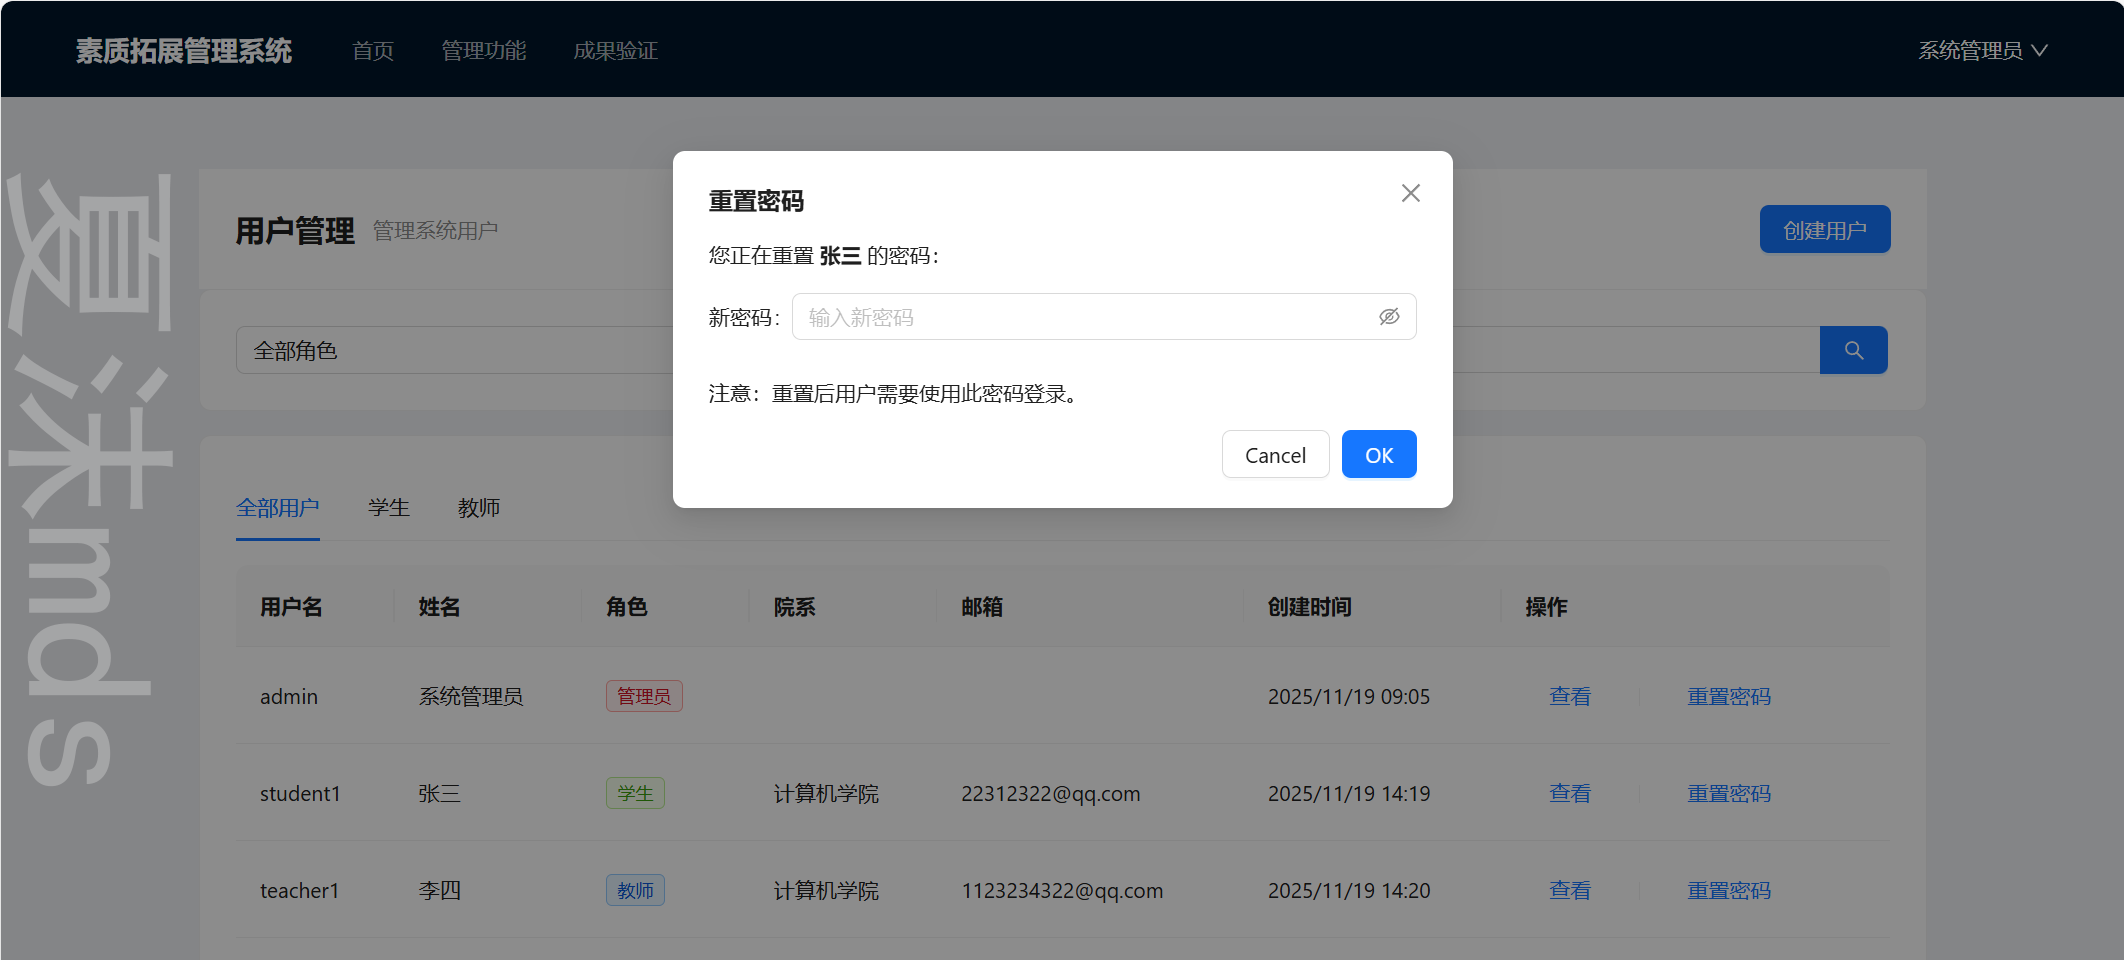
Task: Cancel the password reset dialog
Action: (1275, 455)
